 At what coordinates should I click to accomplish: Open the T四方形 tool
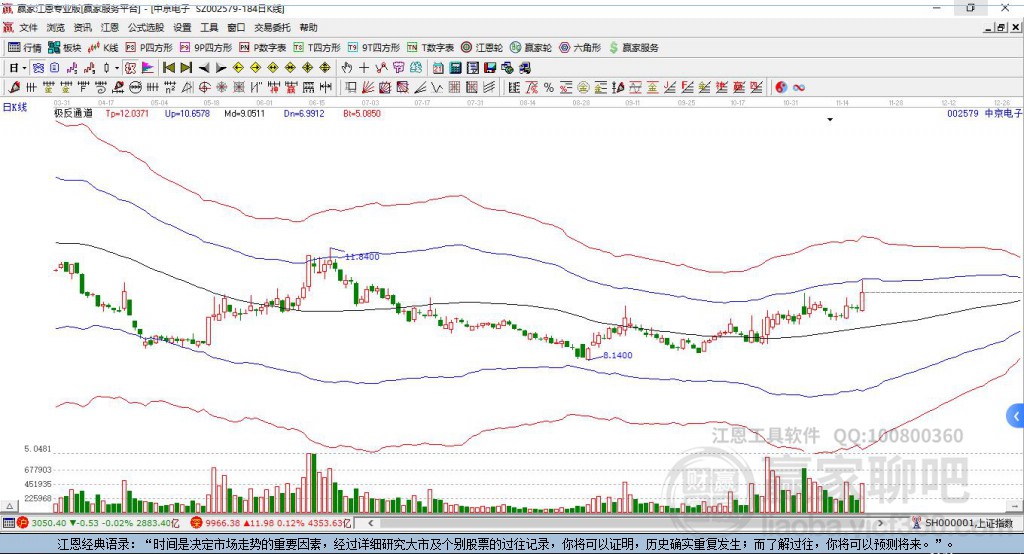coord(317,48)
